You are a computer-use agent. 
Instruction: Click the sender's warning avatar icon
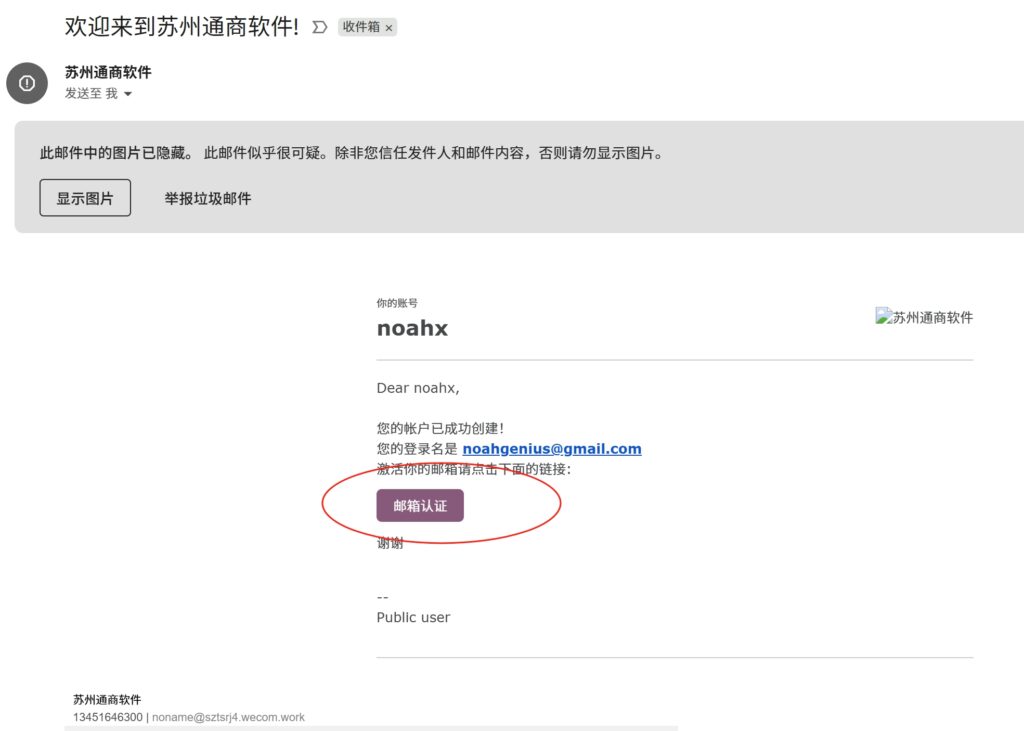click(27, 82)
